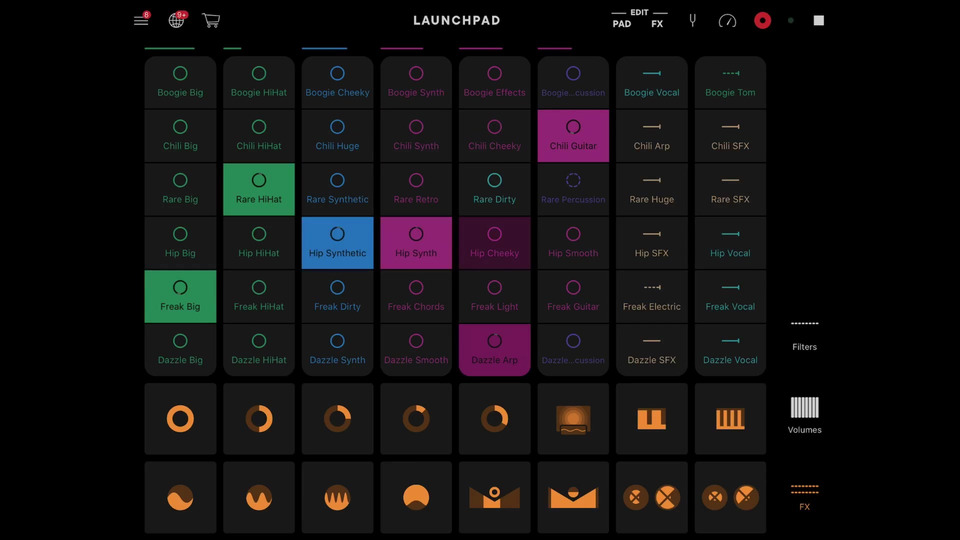Image resolution: width=960 pixels, height=540 pixels.
Task: Tap the Boogie Tom pad
Action: [x=730, y=82]
